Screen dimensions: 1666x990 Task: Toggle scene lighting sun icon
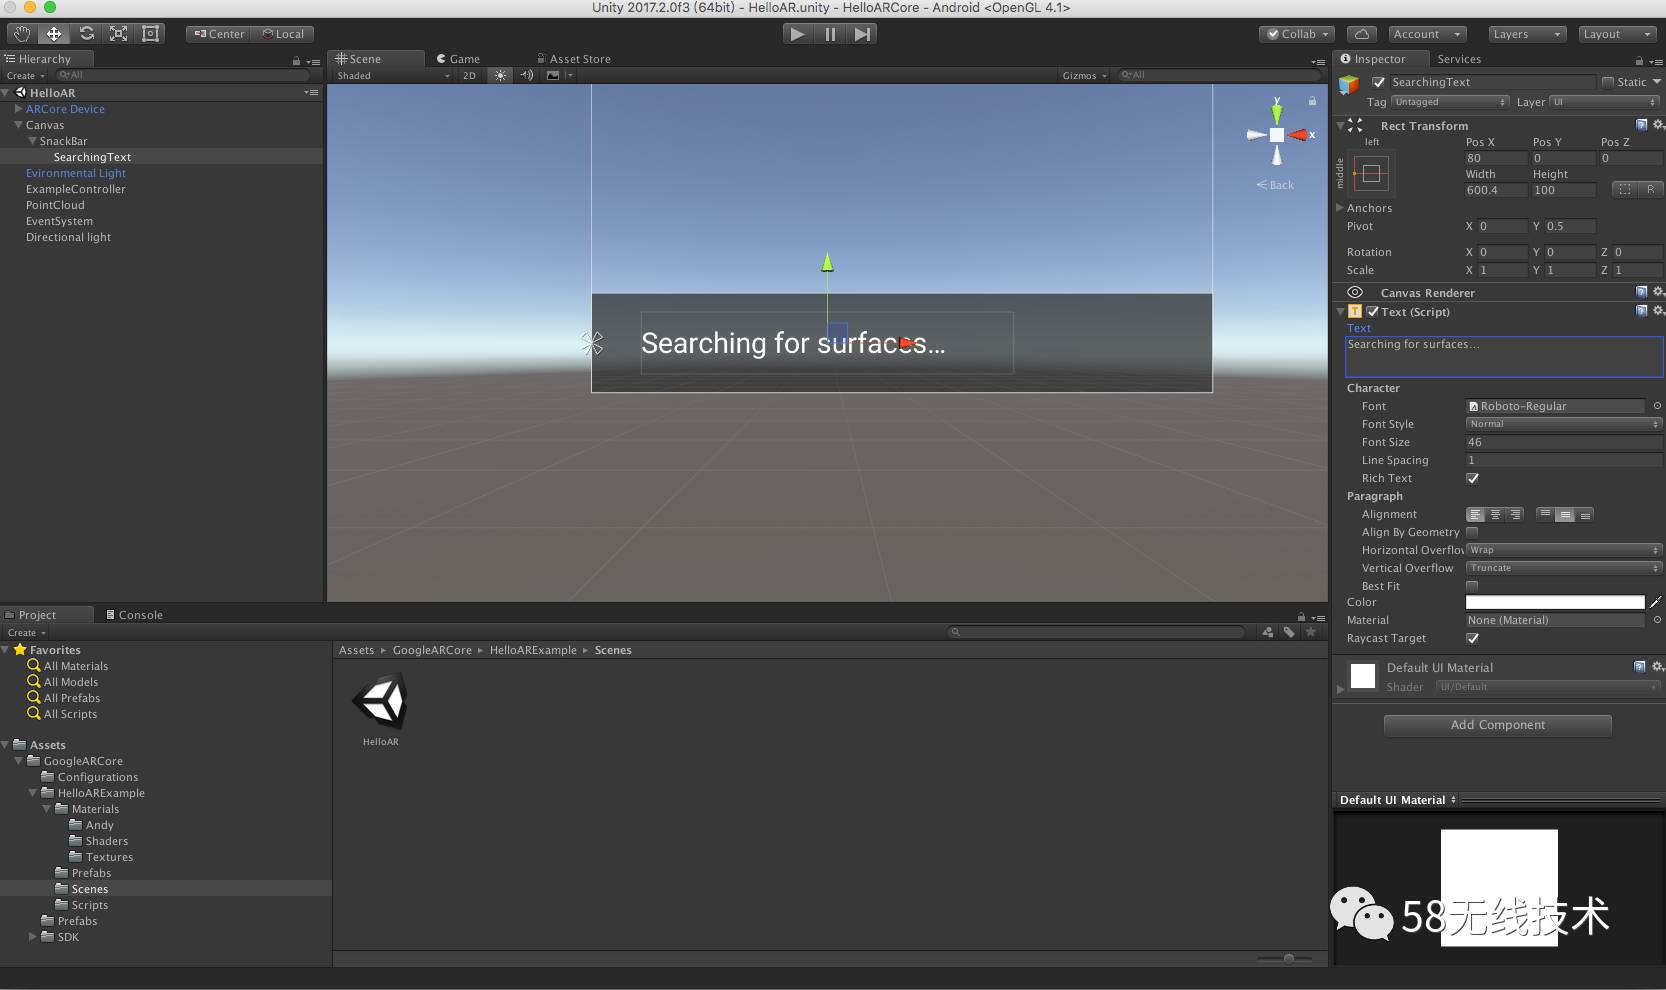tap(501, 75)
